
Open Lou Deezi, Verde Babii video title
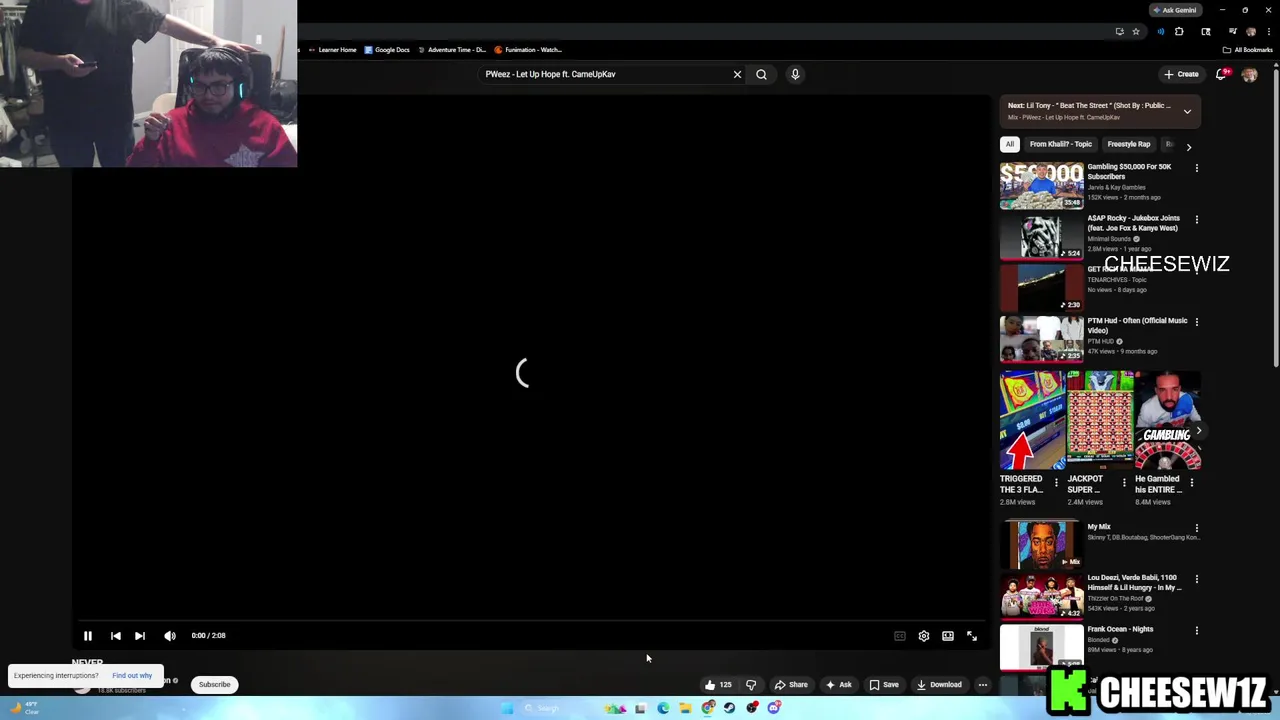coord(1135,583)
